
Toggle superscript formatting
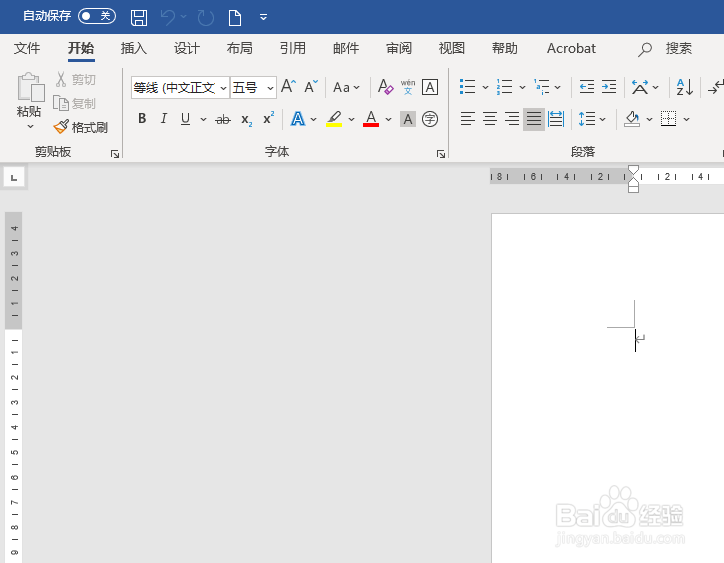pos(268,118)
